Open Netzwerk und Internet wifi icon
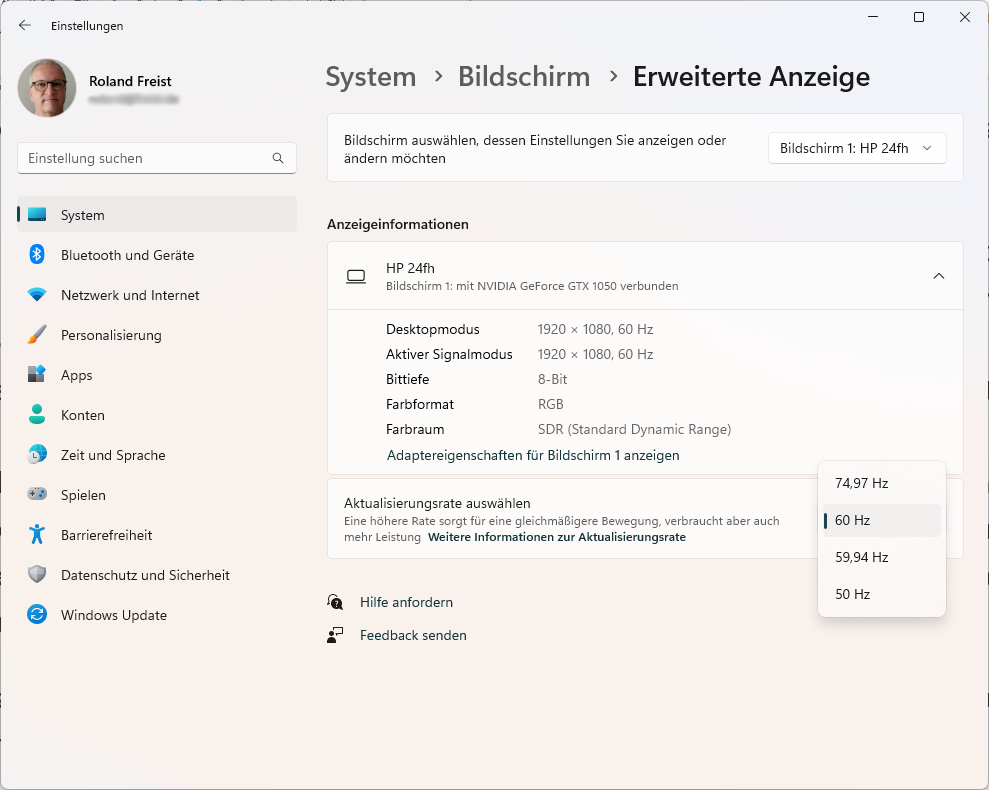This screenshot has height=790, width=989. [37, 295]
